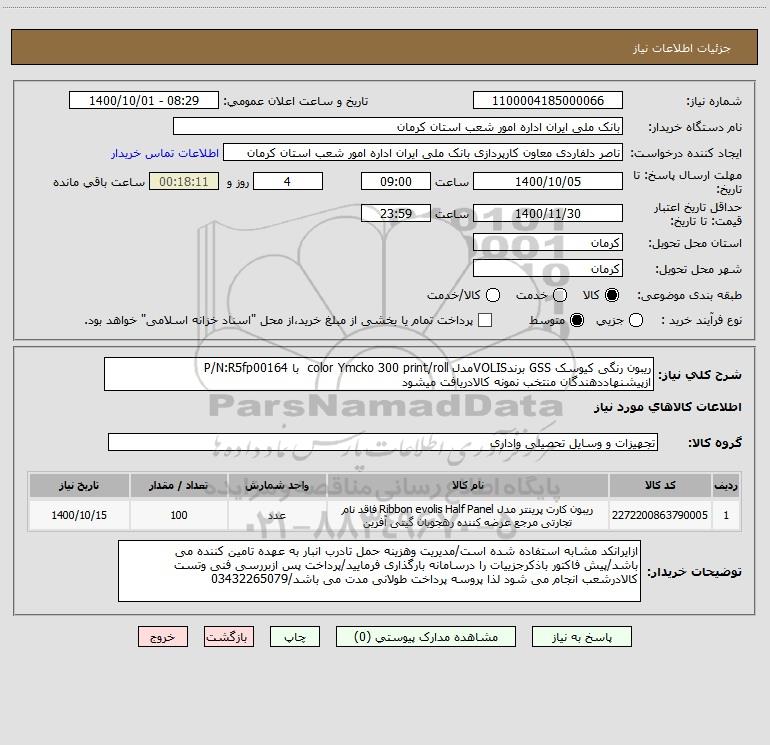Click the delivery city field کرمان
This screenshot has height=745, width=770.
[548, 269]
